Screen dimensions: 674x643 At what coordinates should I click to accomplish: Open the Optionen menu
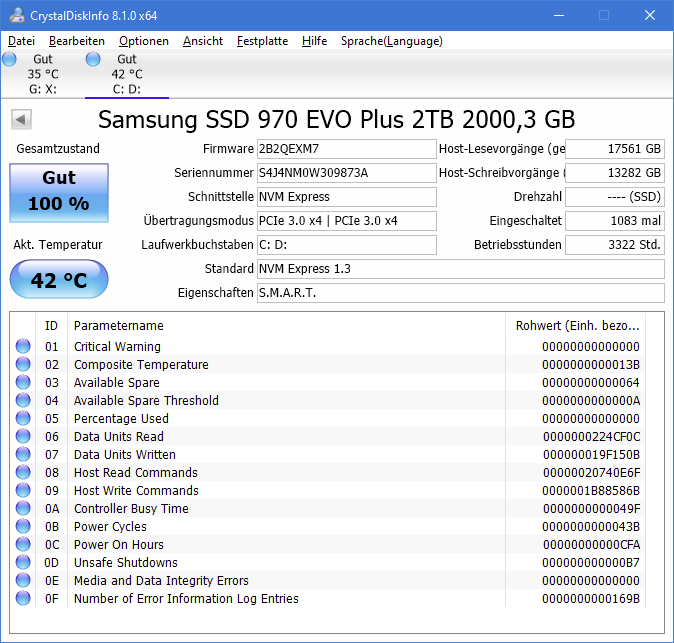pos(144,41)
